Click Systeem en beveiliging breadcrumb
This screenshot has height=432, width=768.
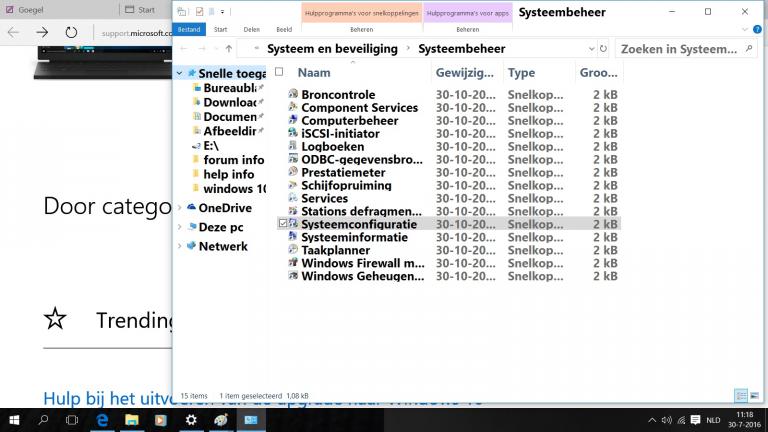[332, 49]
